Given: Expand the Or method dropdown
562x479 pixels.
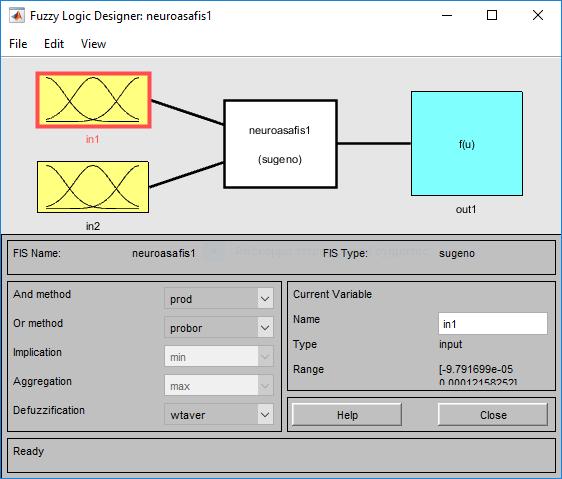Looking at the screenshot, I should [x=219, y=327].
